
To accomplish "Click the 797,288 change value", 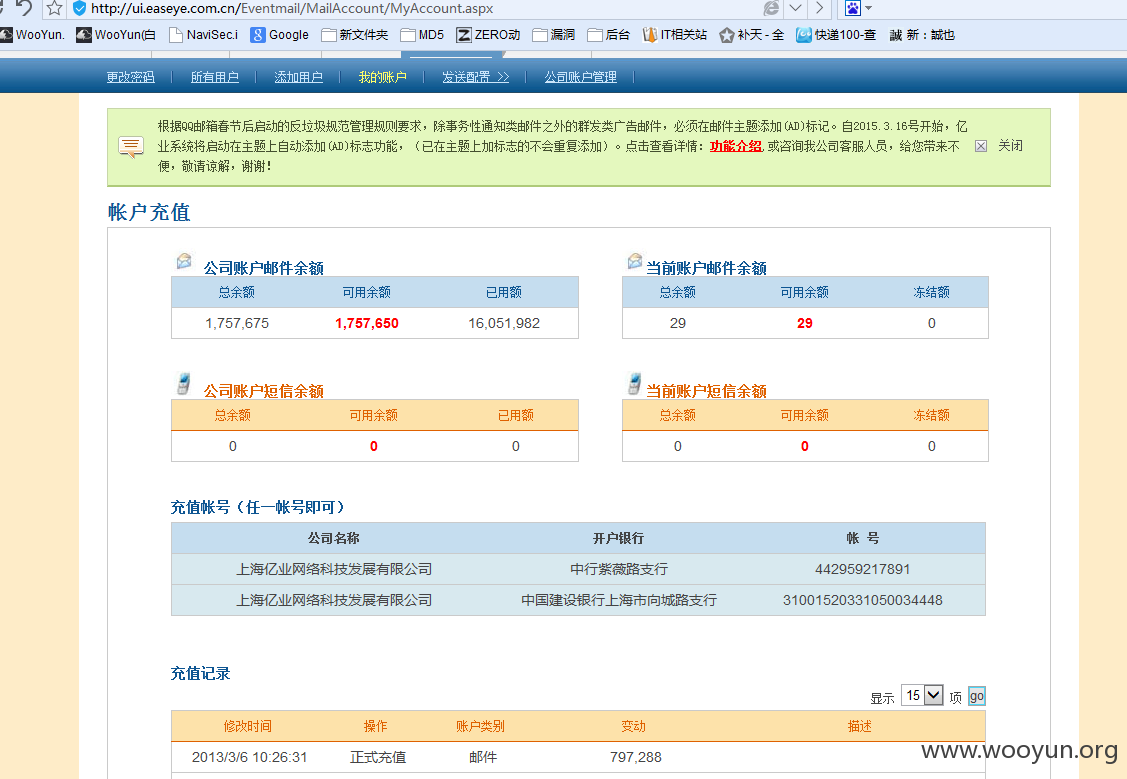I will click(636, 757).
